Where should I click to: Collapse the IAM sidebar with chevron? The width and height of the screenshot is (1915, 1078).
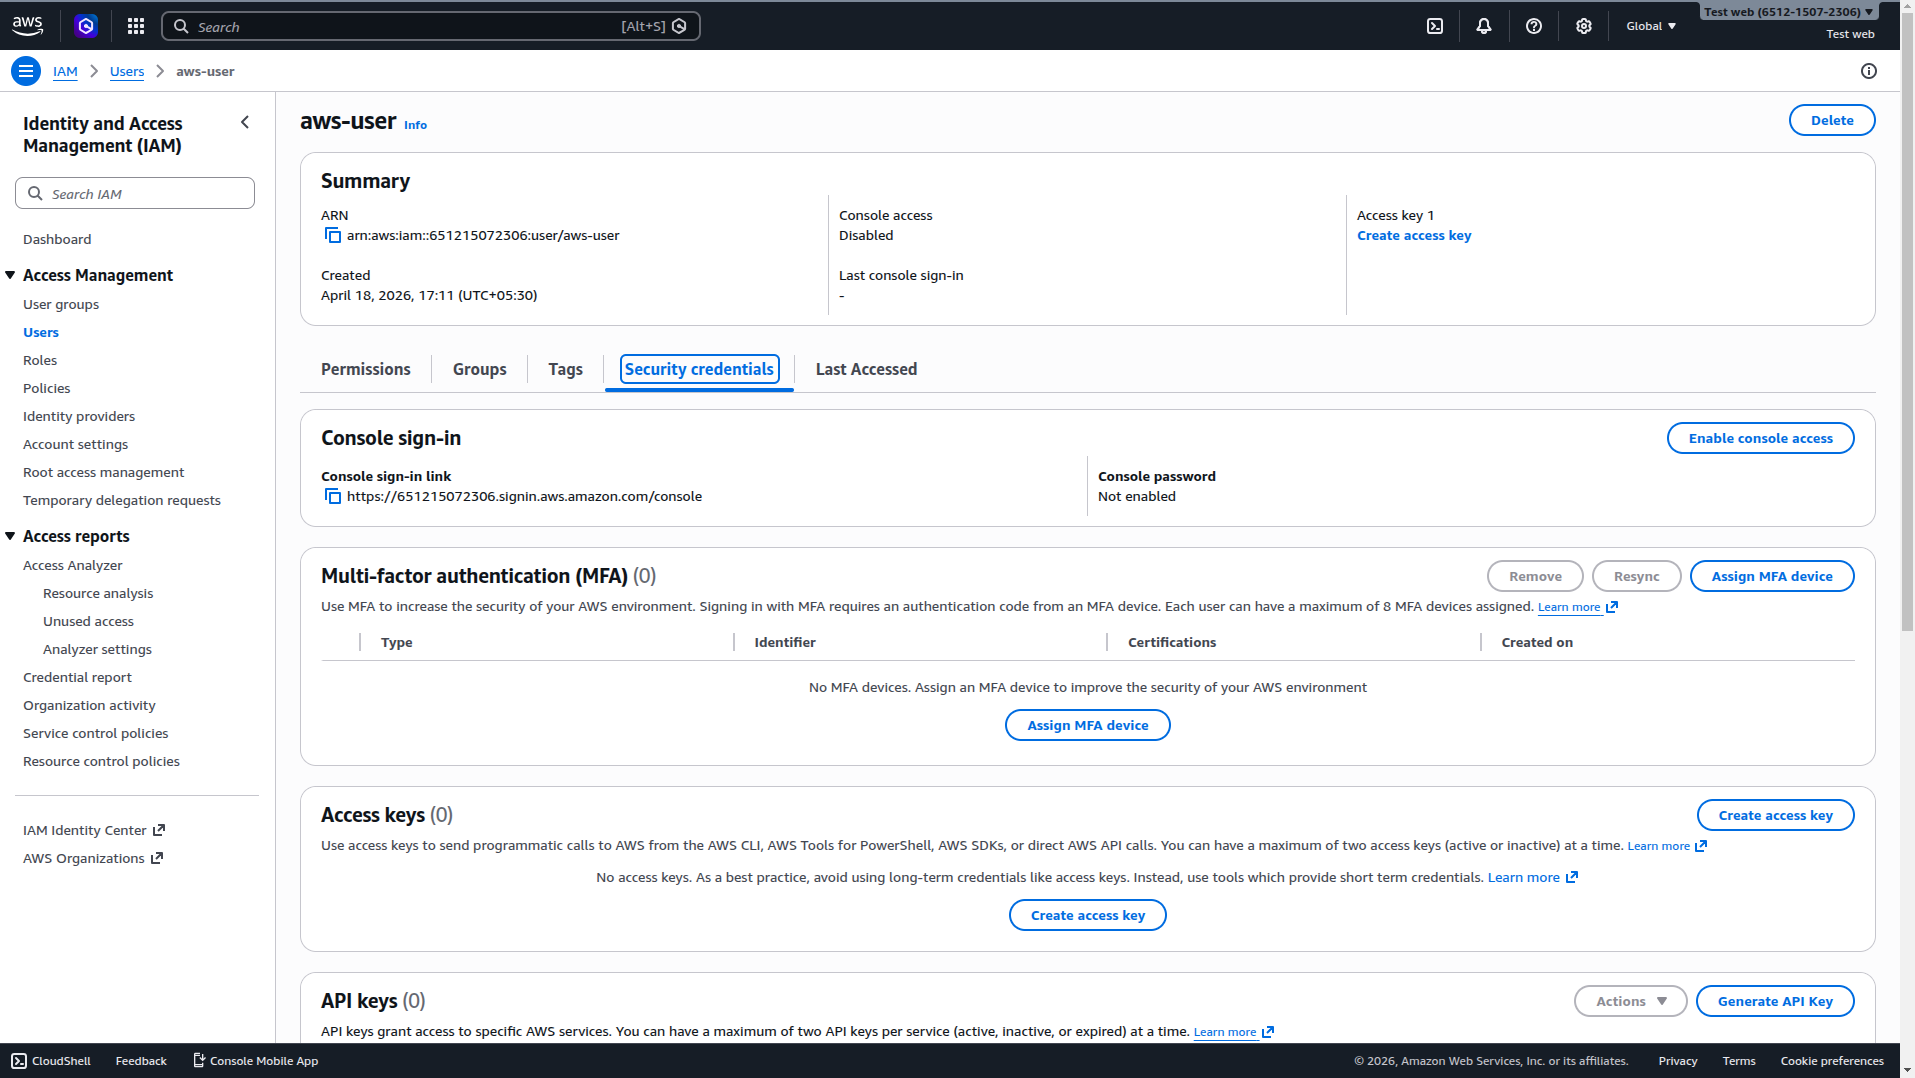point(245,122)
